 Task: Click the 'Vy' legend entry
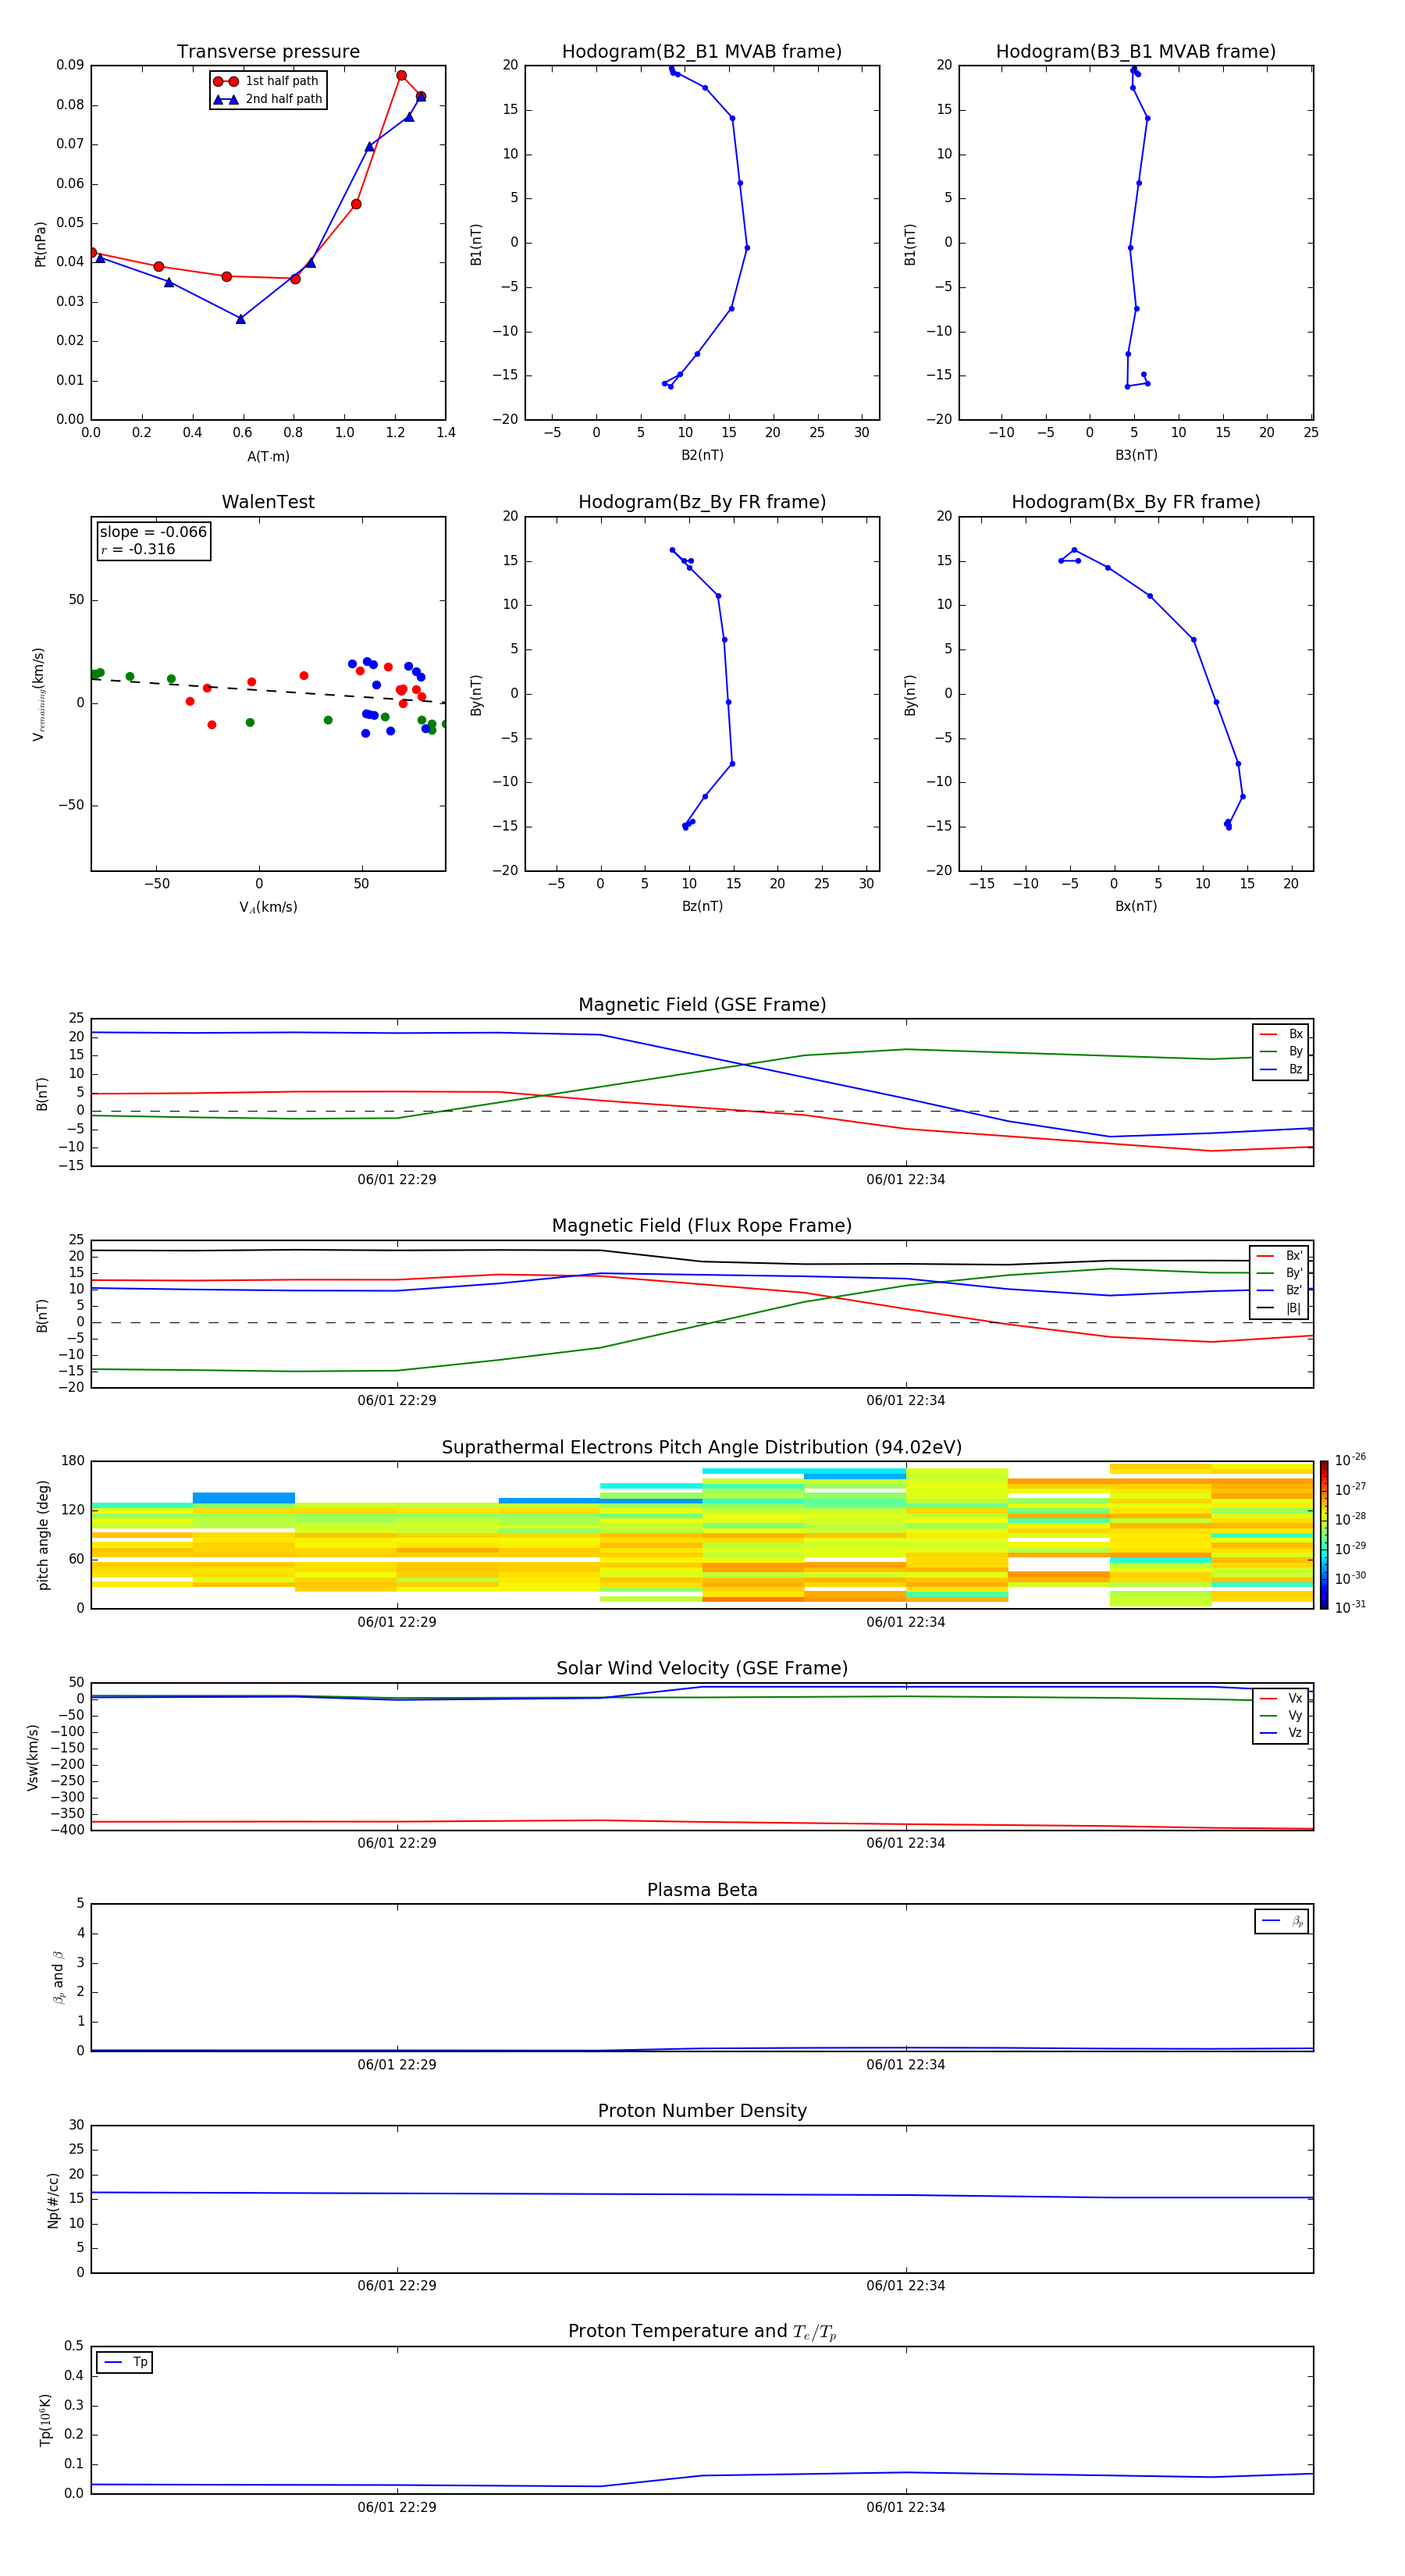(1282, 1715)
